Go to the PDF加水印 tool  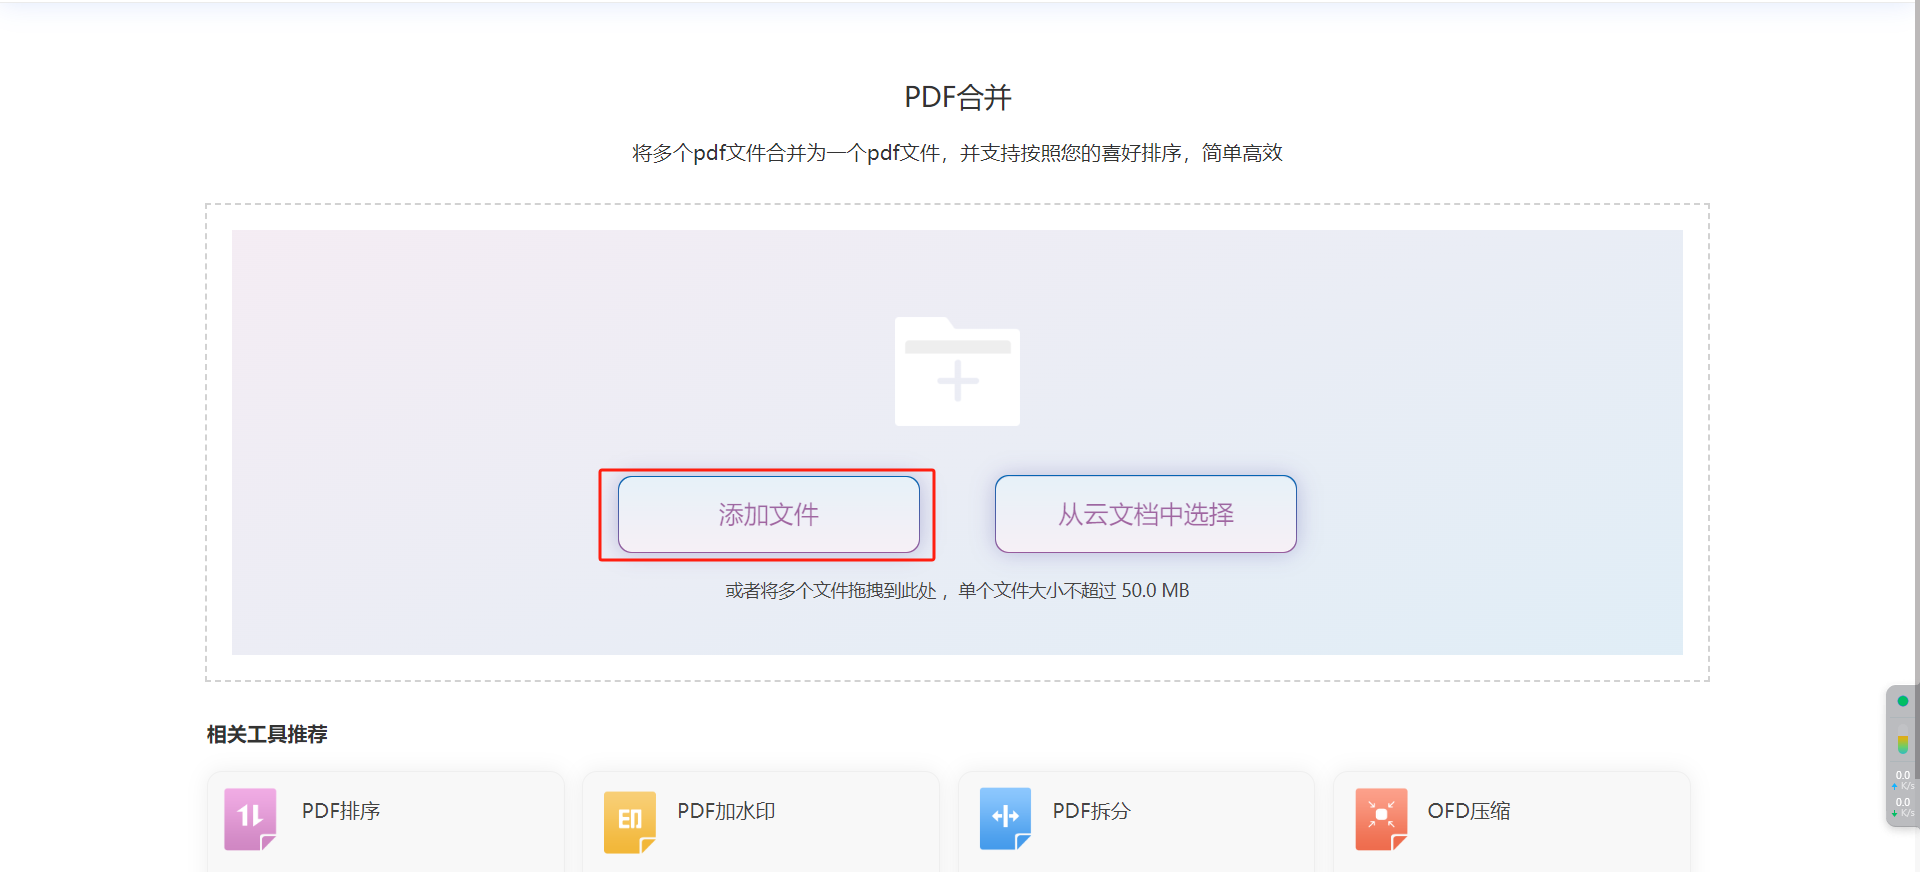coord(726,811)
